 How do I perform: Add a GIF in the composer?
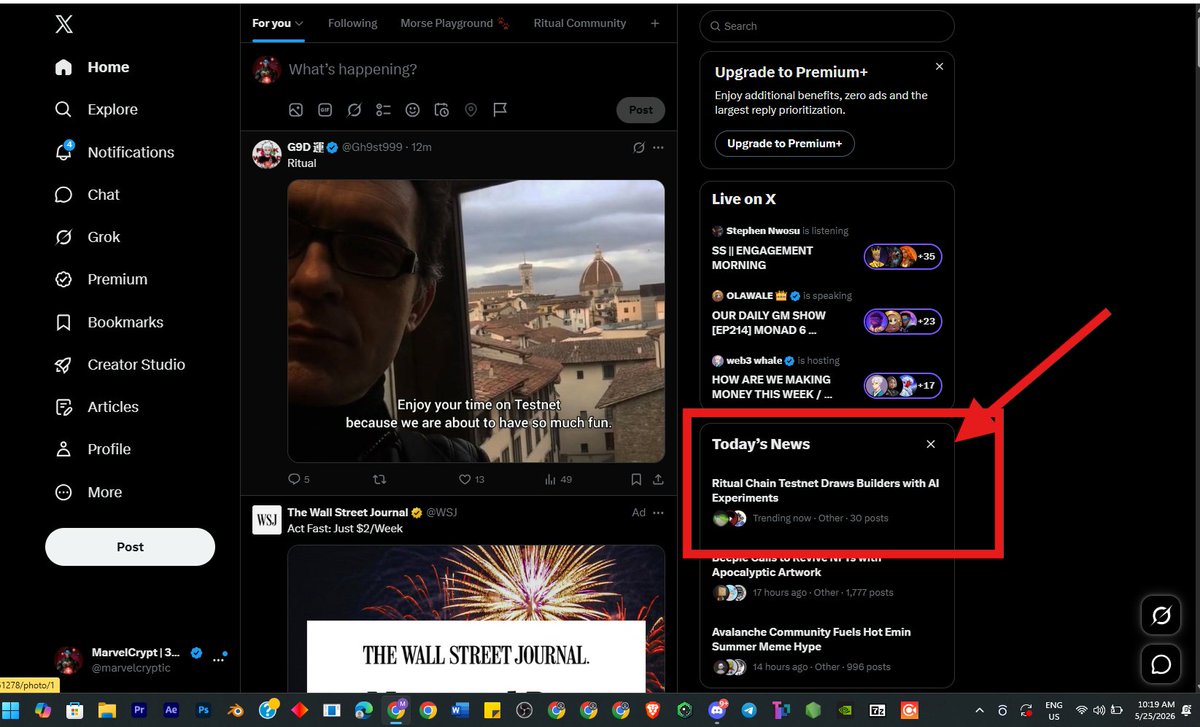(325, 110)
